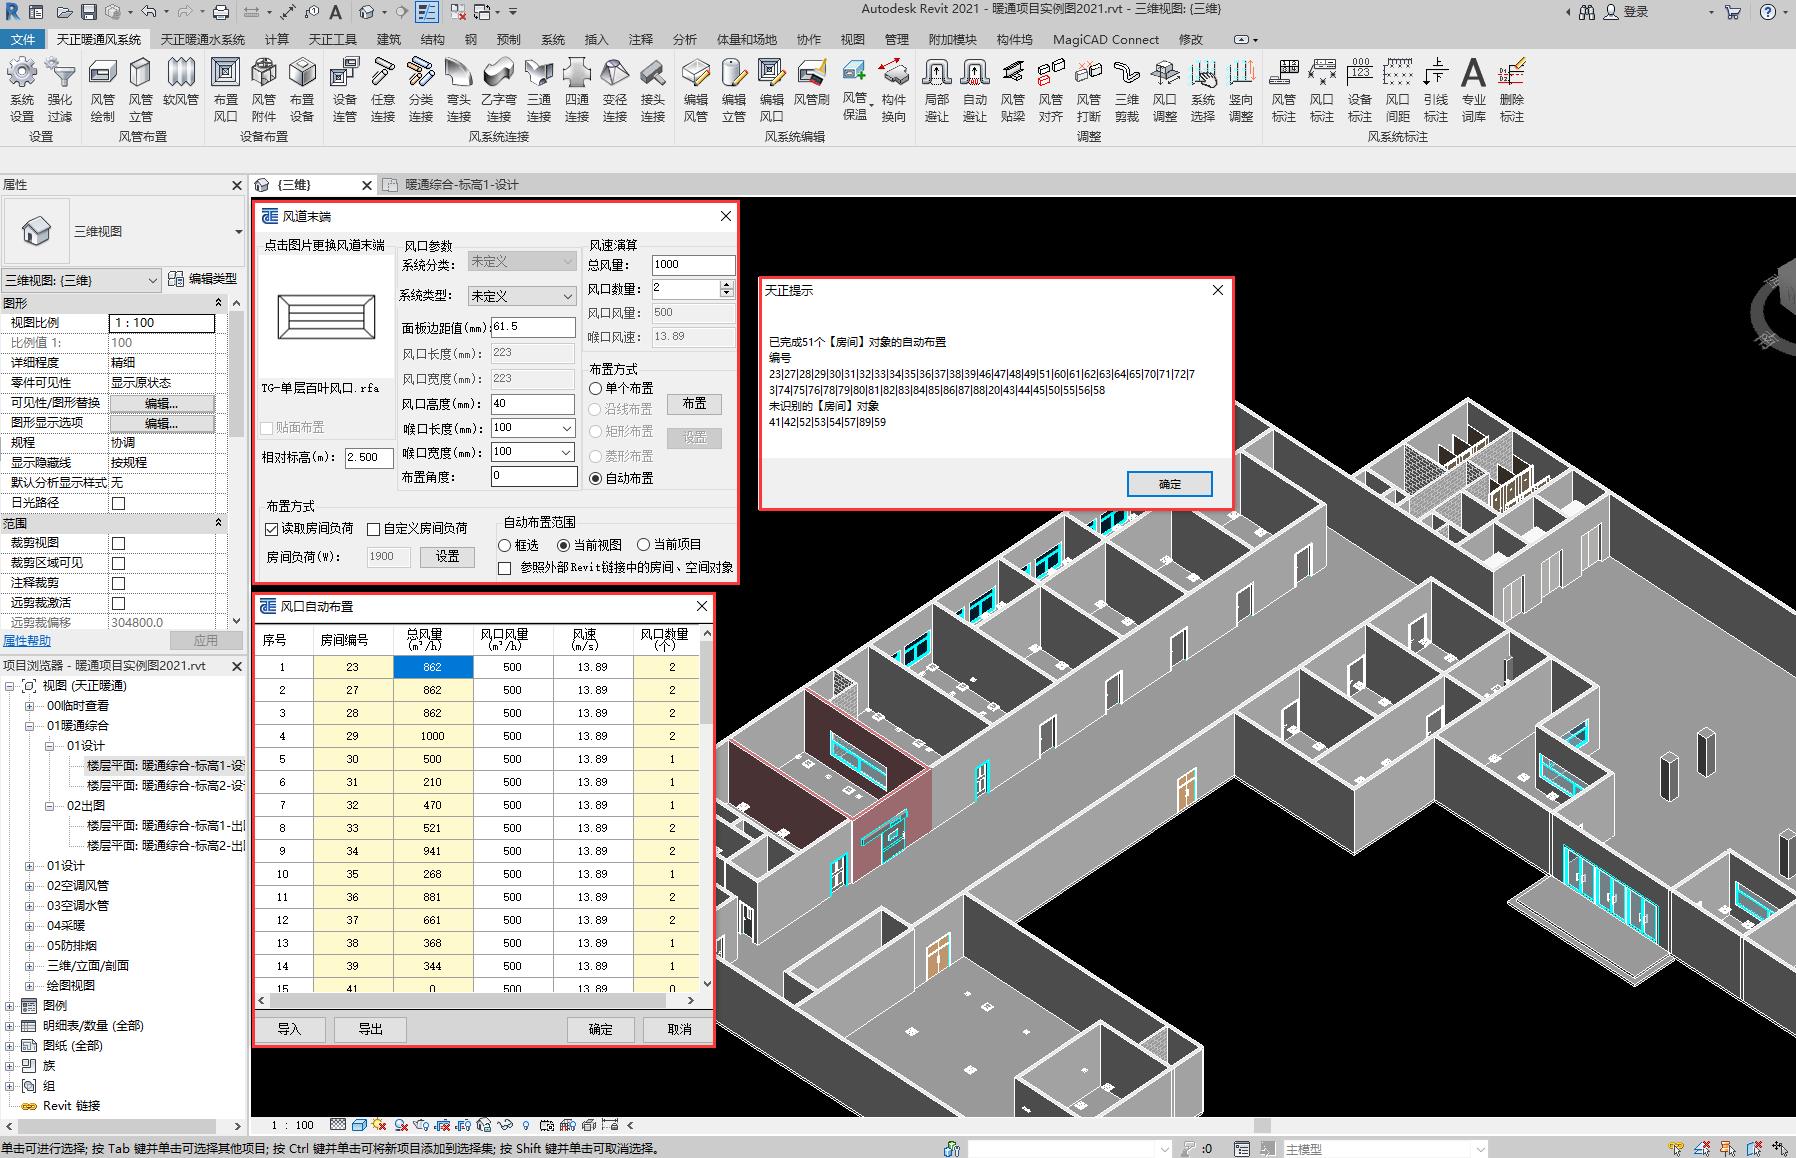
Task: Open the 专业词库 terminology library tool
Action: [x=1473, y=74]
